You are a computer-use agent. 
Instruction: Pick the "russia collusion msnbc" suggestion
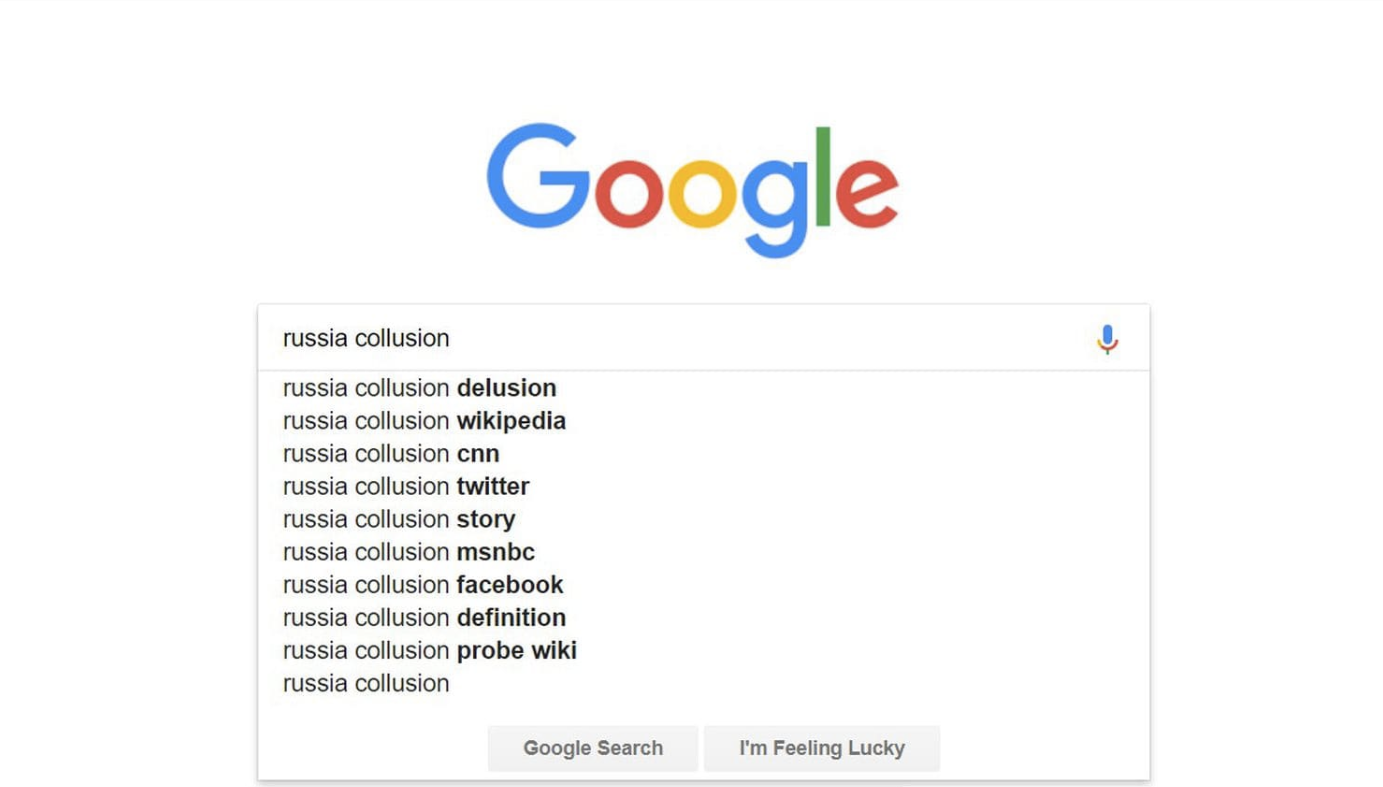click(x=409, y=552)
